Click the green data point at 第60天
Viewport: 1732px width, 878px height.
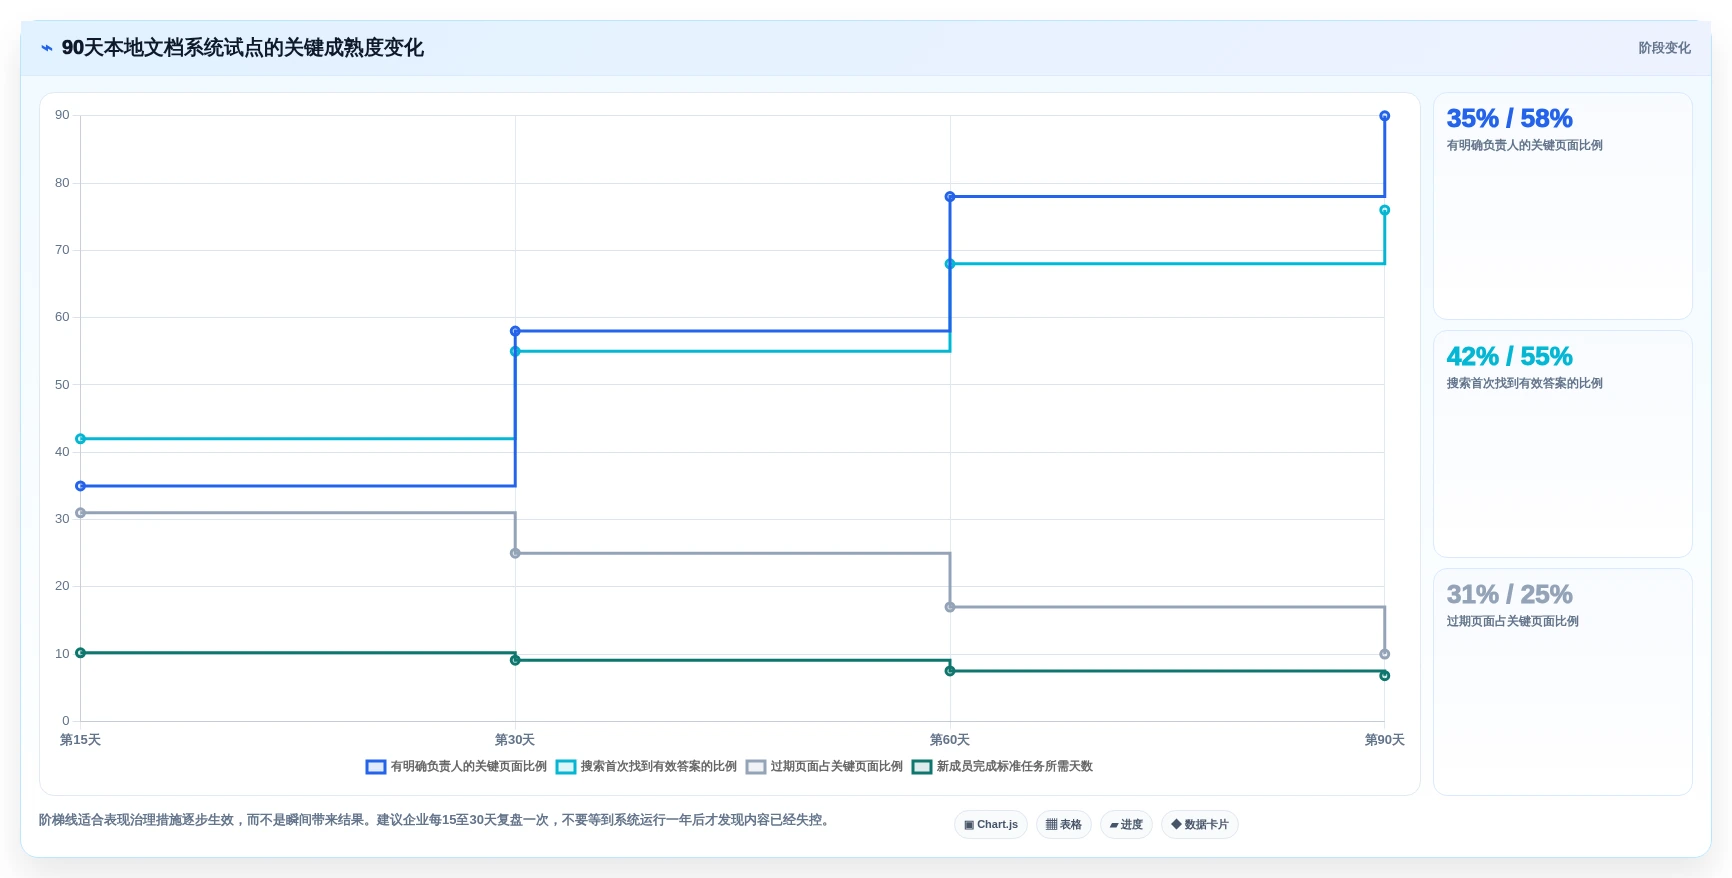[950, 671]
